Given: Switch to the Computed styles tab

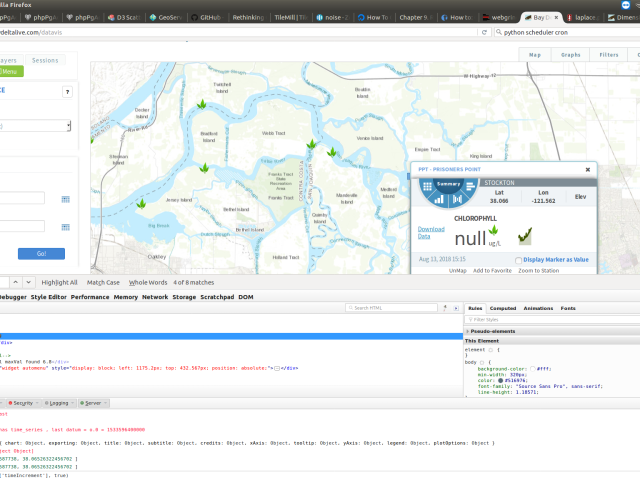Looking at the screenshot, I should point(503,308).
